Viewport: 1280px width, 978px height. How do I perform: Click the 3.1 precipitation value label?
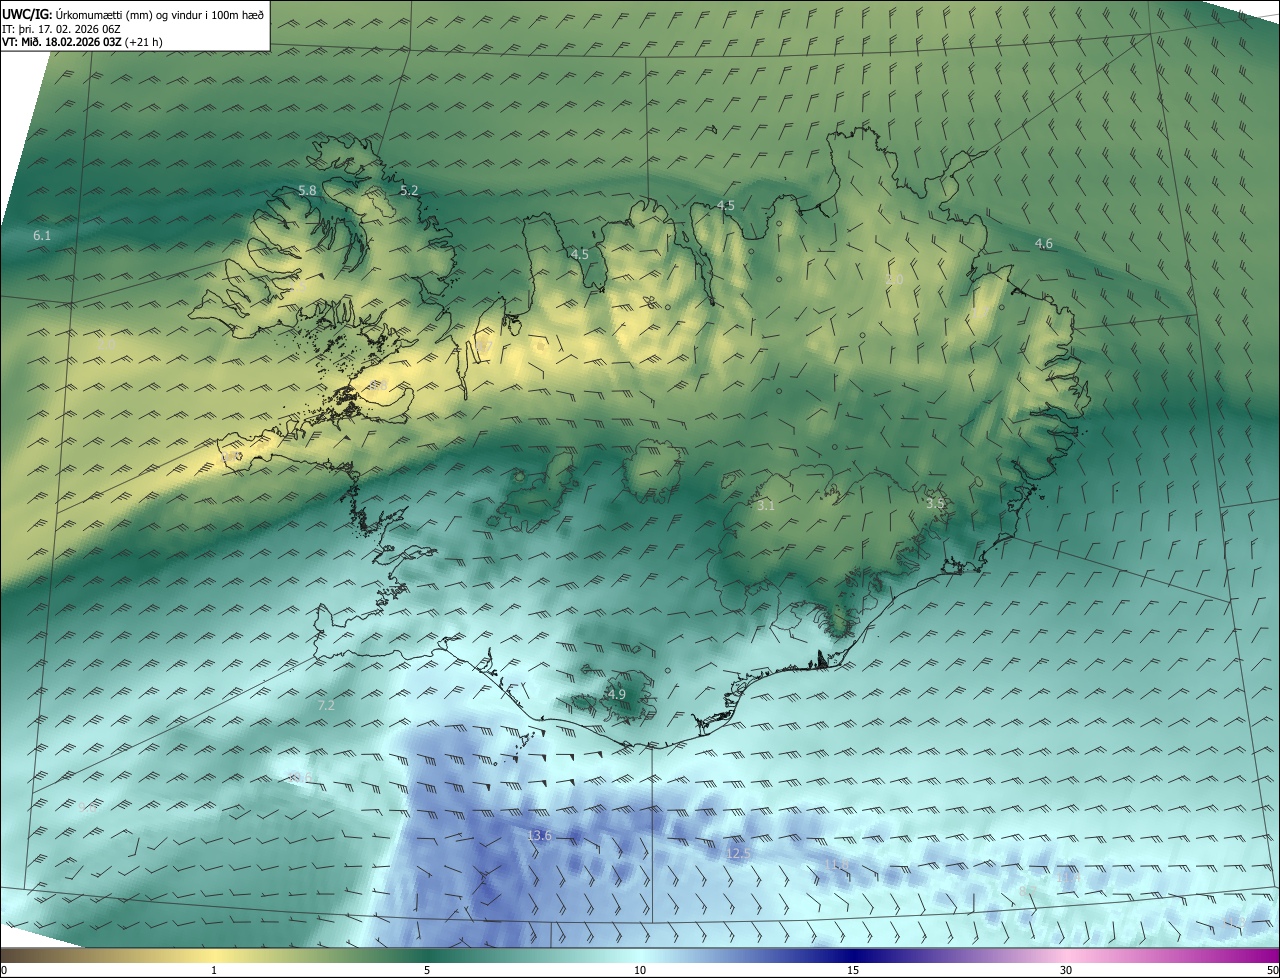765,506
